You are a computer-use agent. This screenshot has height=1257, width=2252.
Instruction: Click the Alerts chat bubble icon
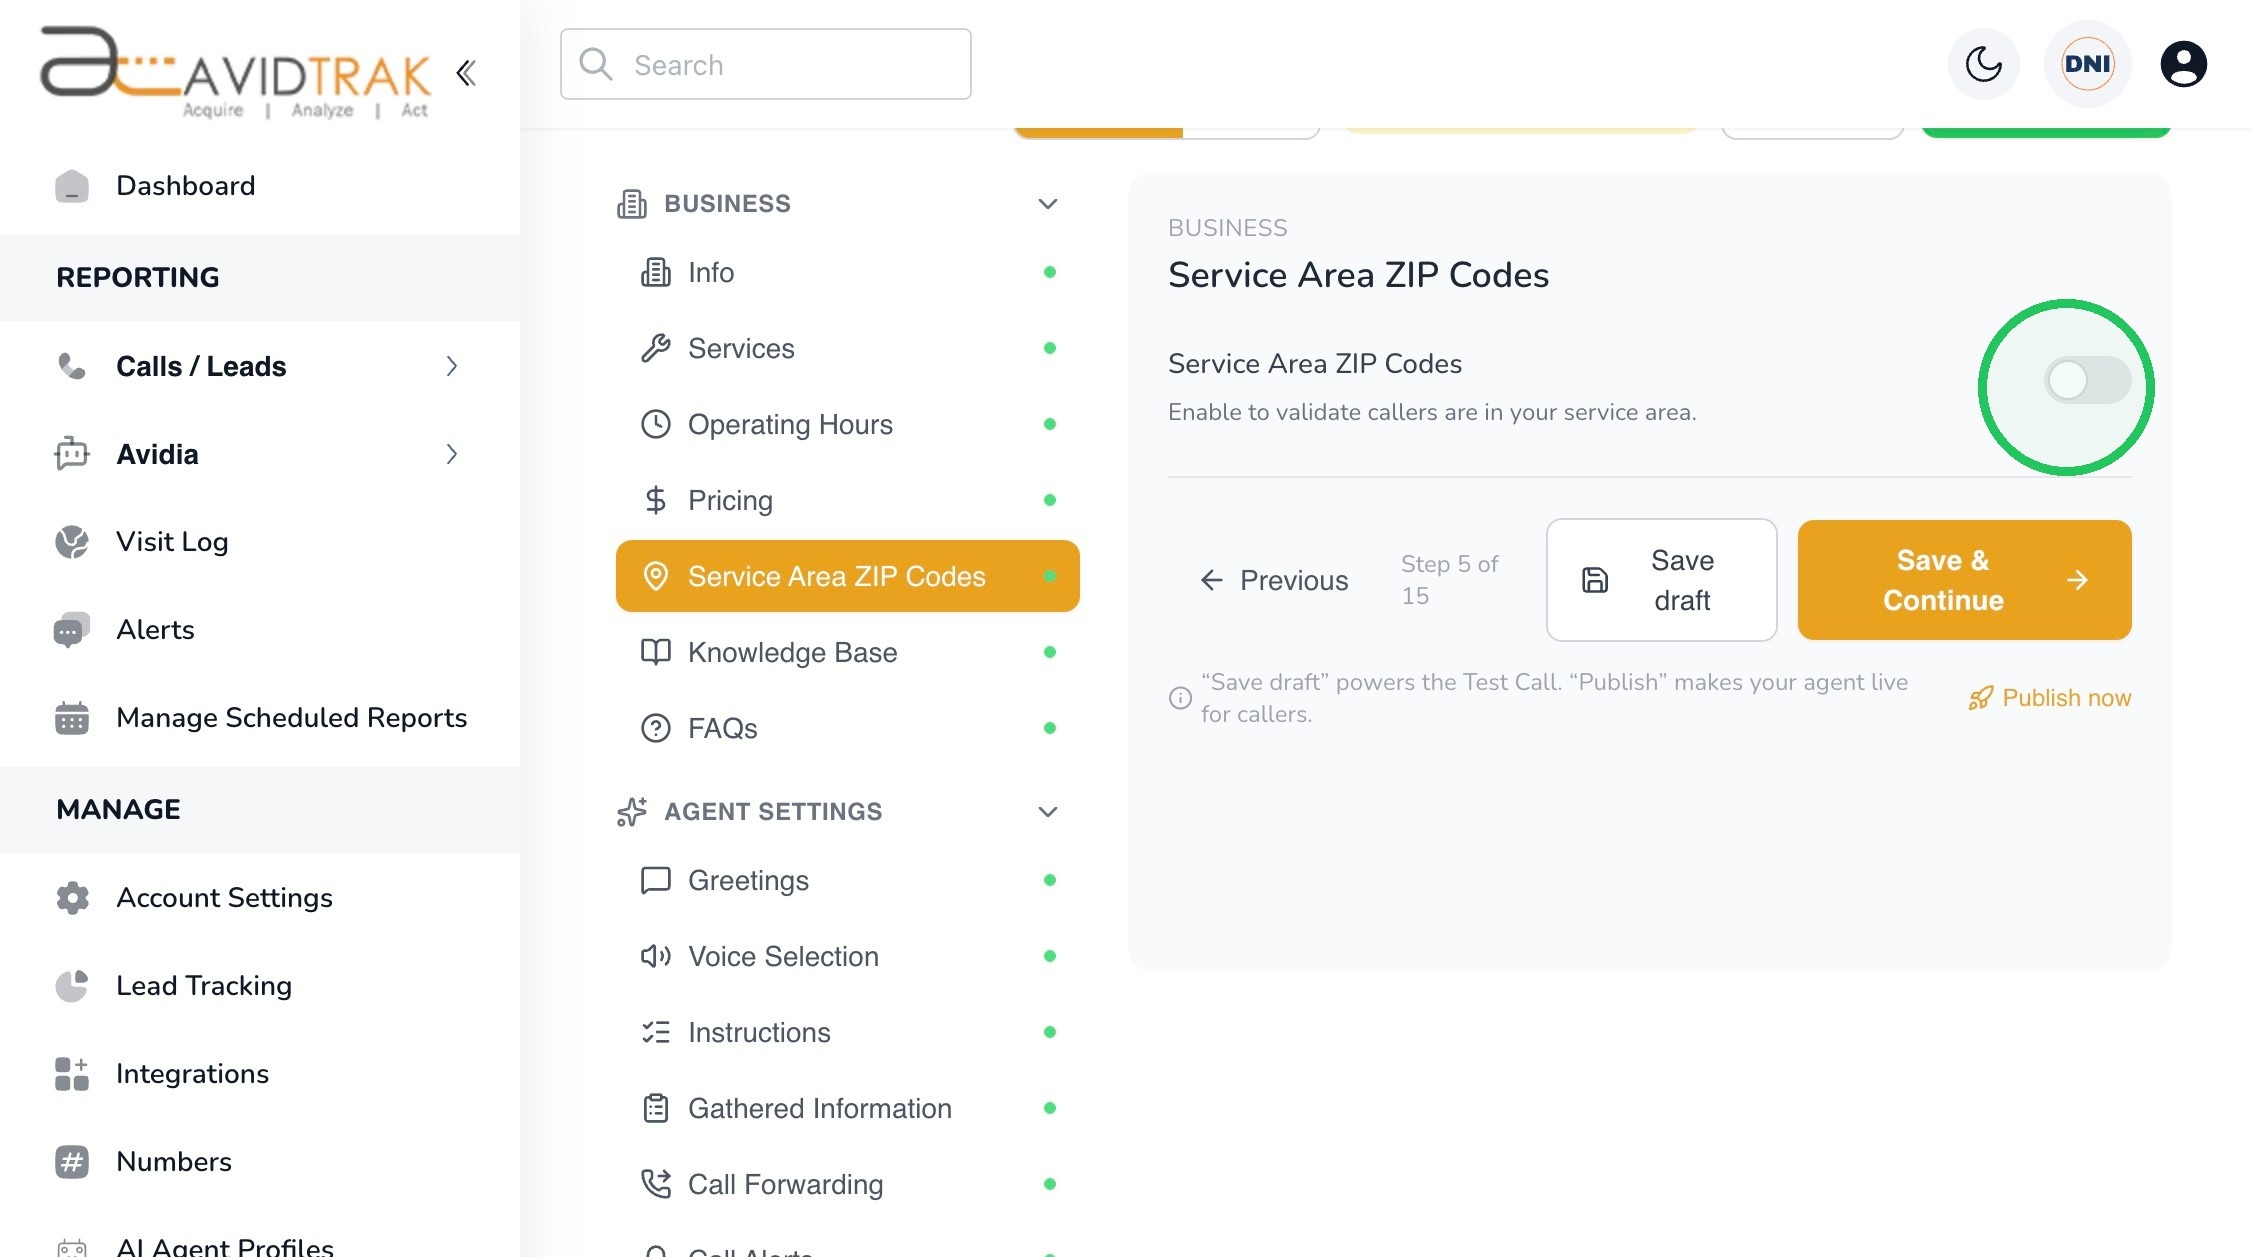(x=72, y=630)
